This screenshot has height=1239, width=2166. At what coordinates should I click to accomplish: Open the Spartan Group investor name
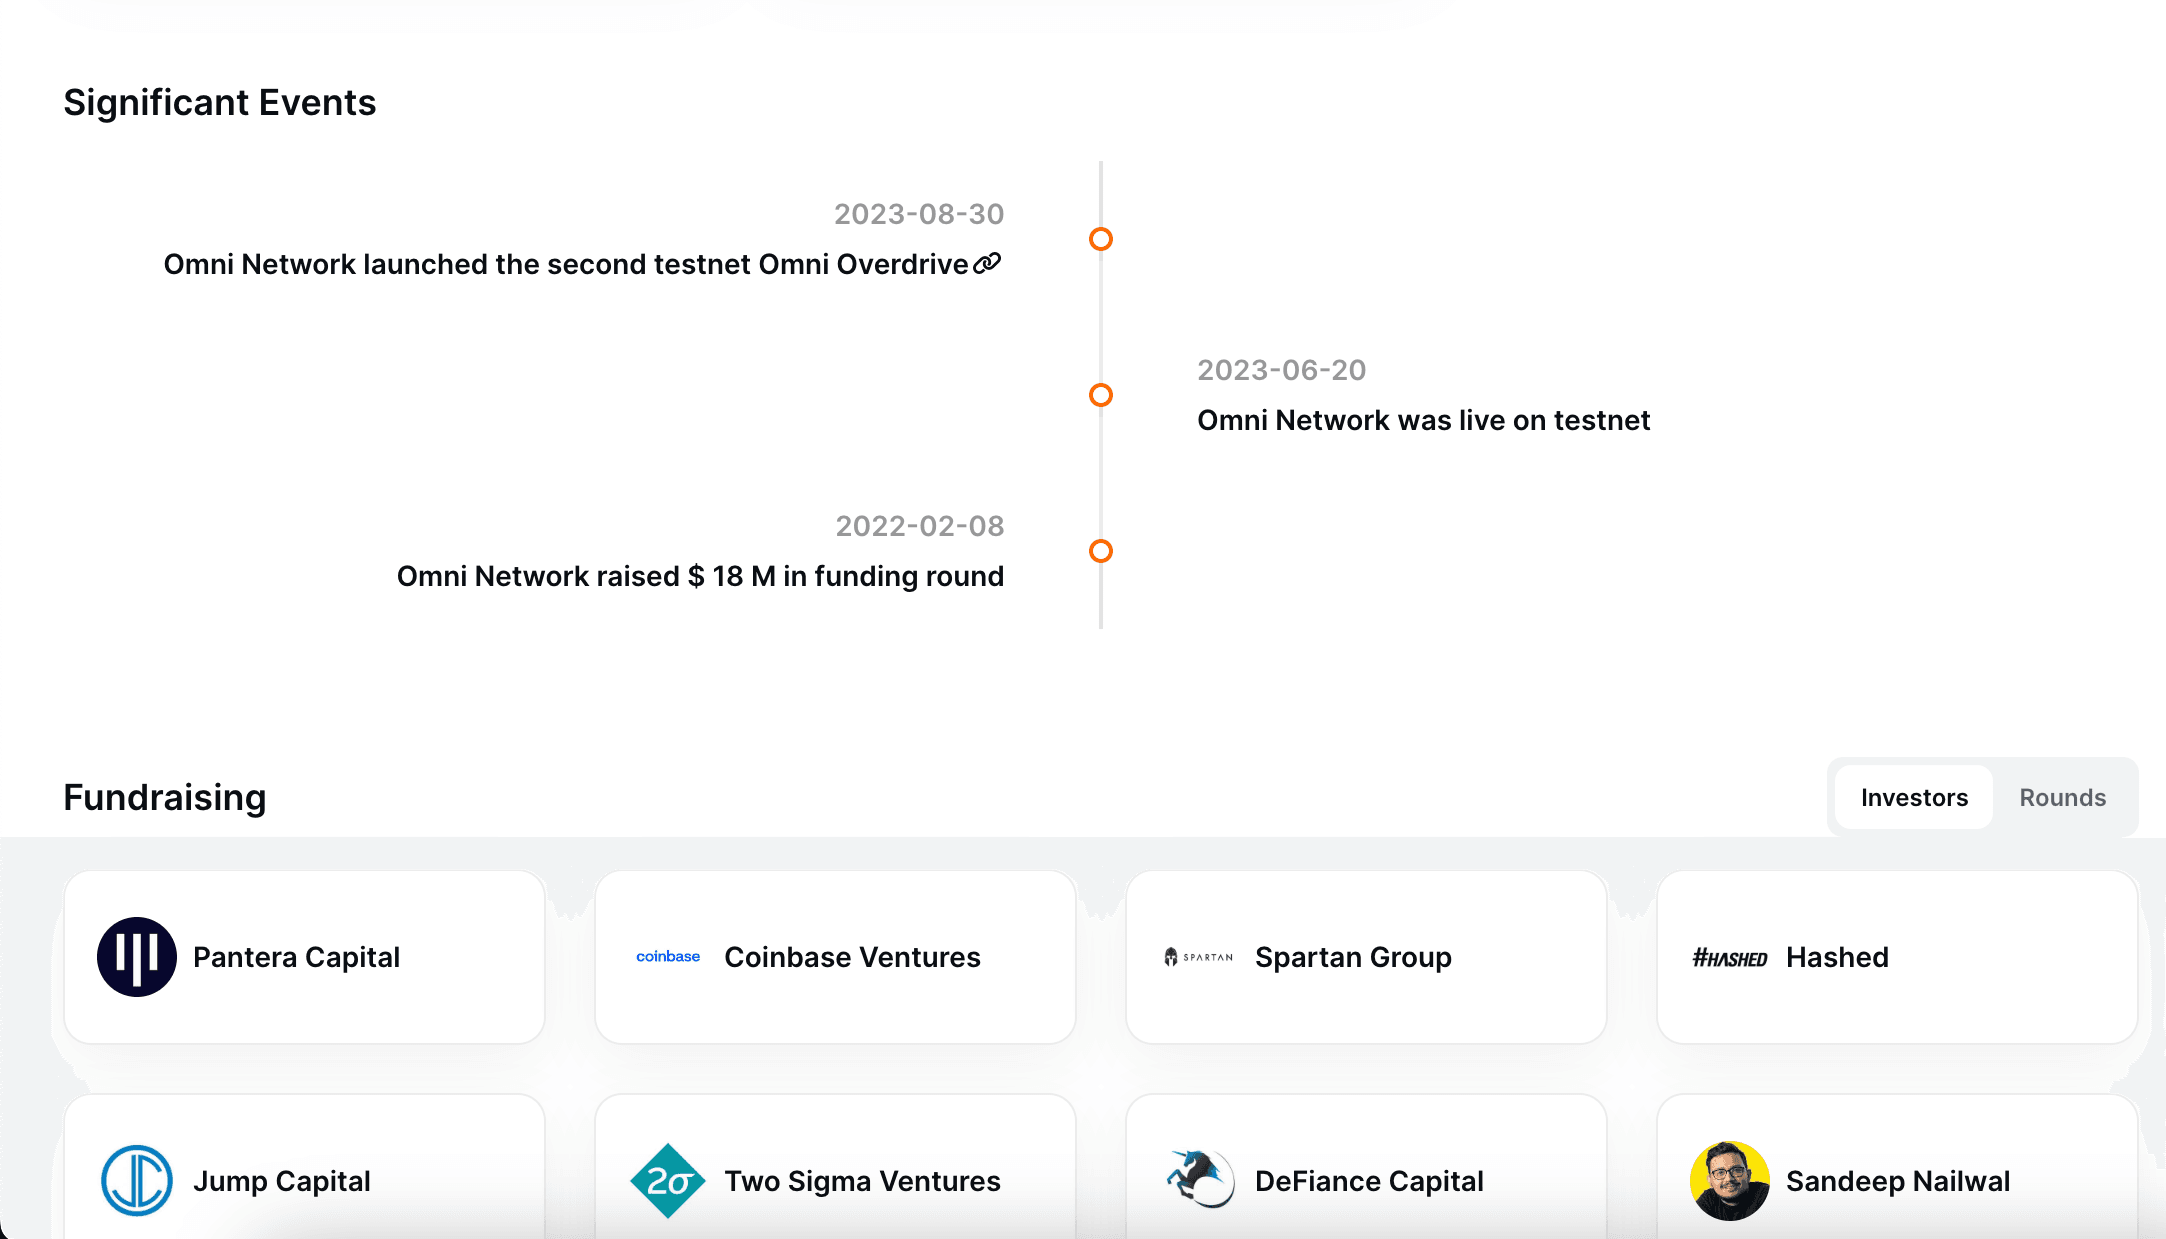tap(1353, 957)
